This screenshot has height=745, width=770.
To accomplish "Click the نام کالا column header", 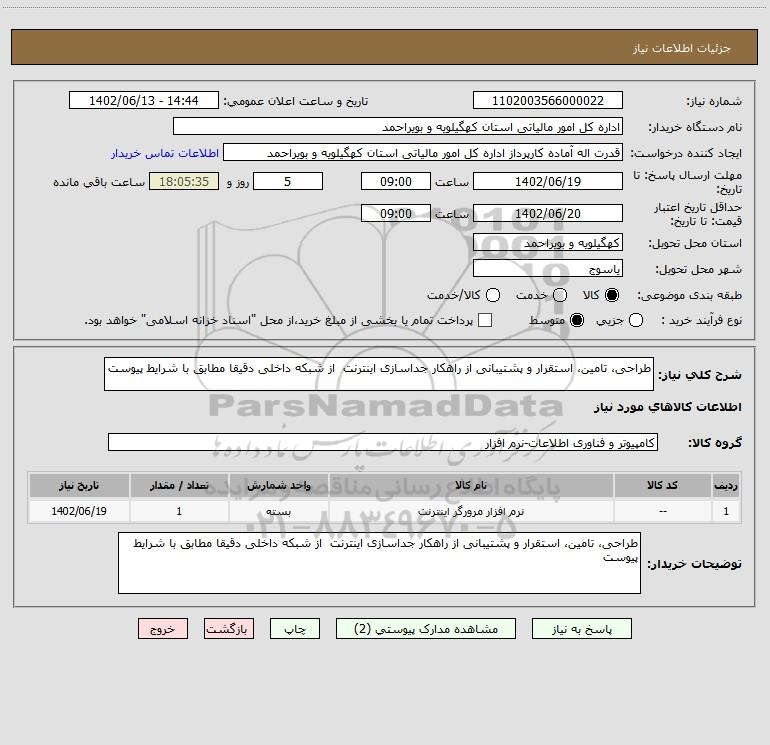I will 471,486.
